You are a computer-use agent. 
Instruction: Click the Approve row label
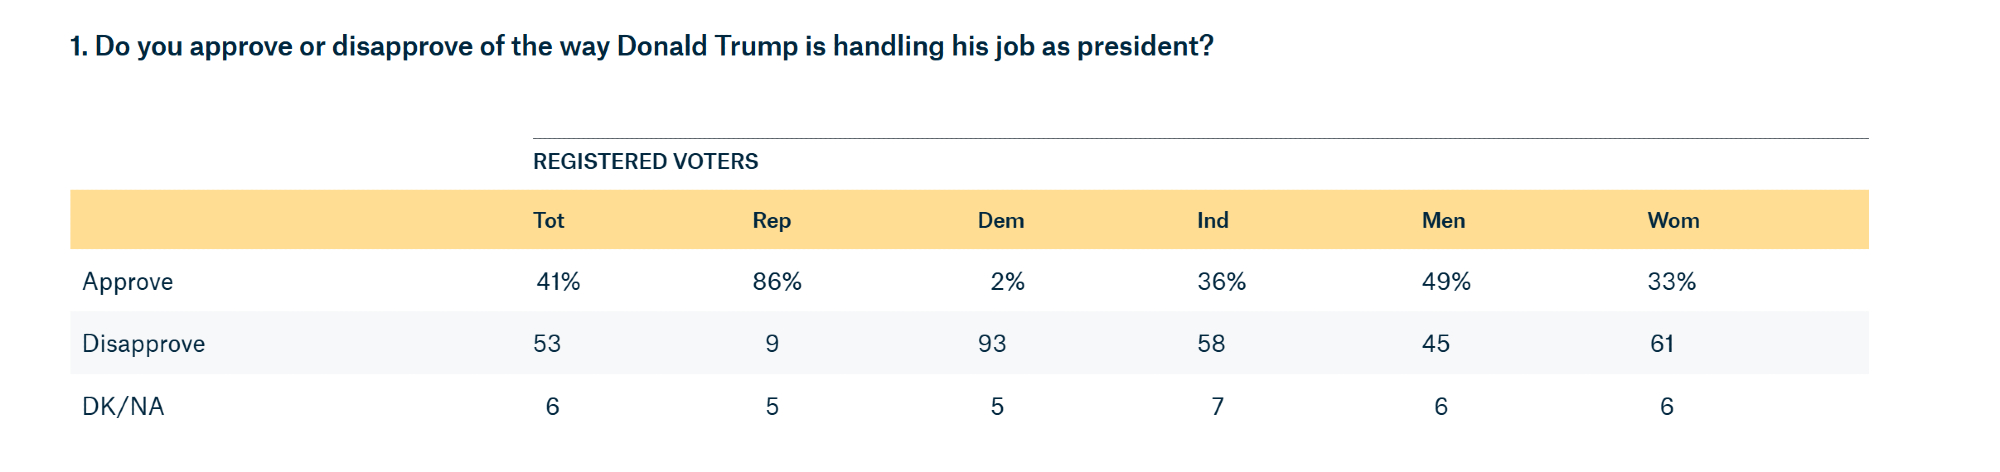coord(127,282)
